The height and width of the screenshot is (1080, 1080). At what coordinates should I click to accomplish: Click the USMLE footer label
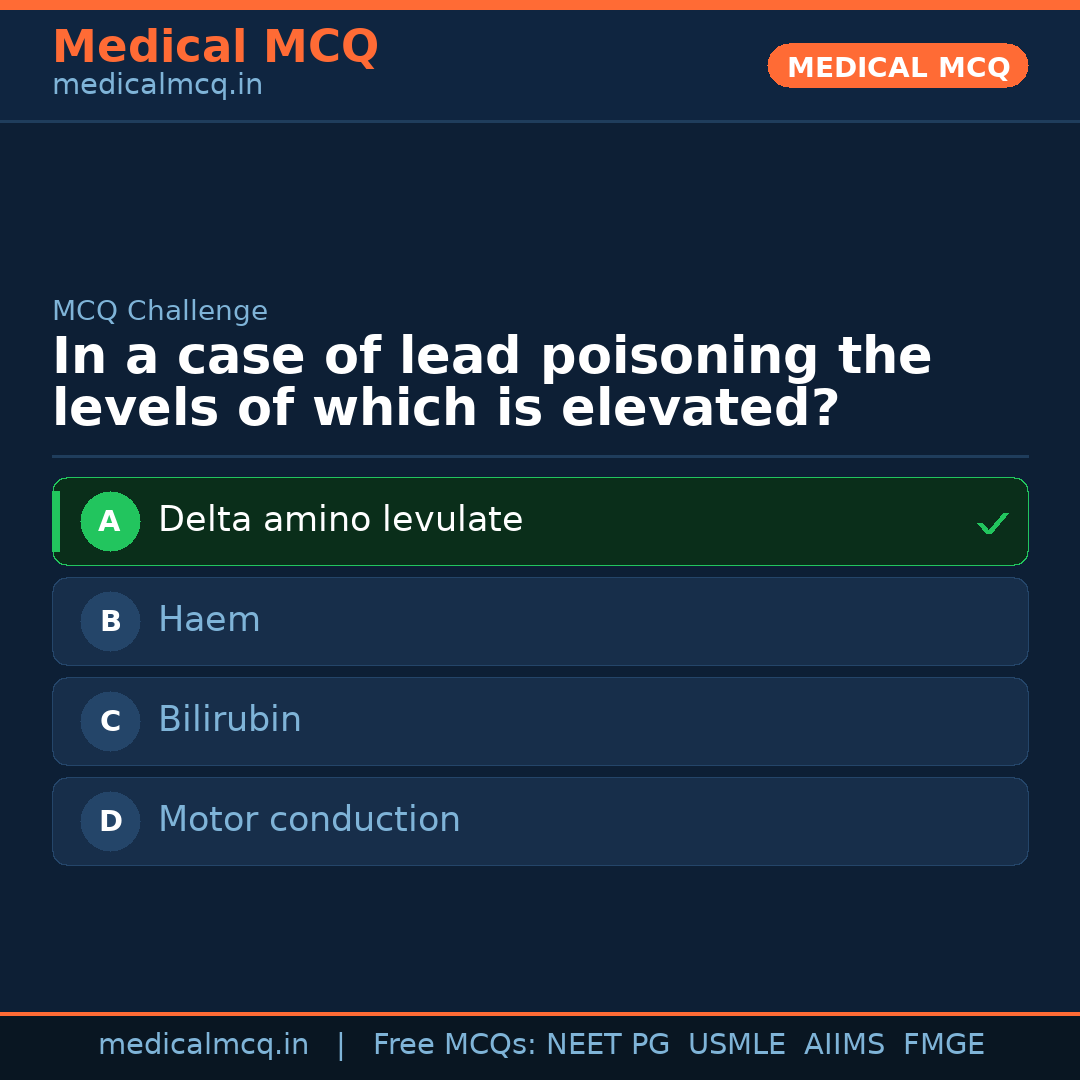click(736, 1045)
